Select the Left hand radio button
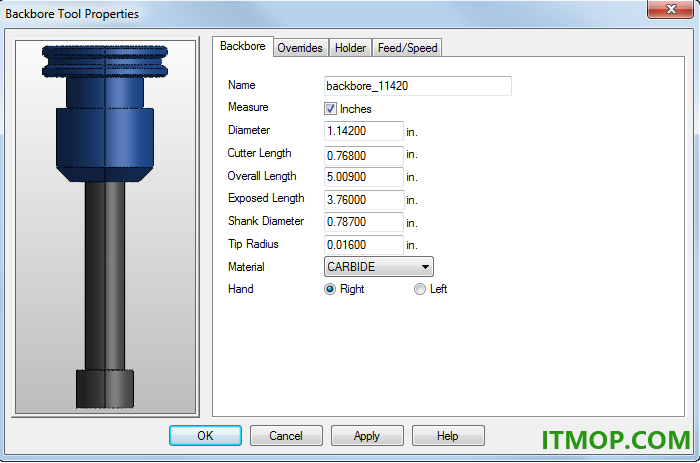The height and width of the screenshot is (463, 700). click(420, 289)
